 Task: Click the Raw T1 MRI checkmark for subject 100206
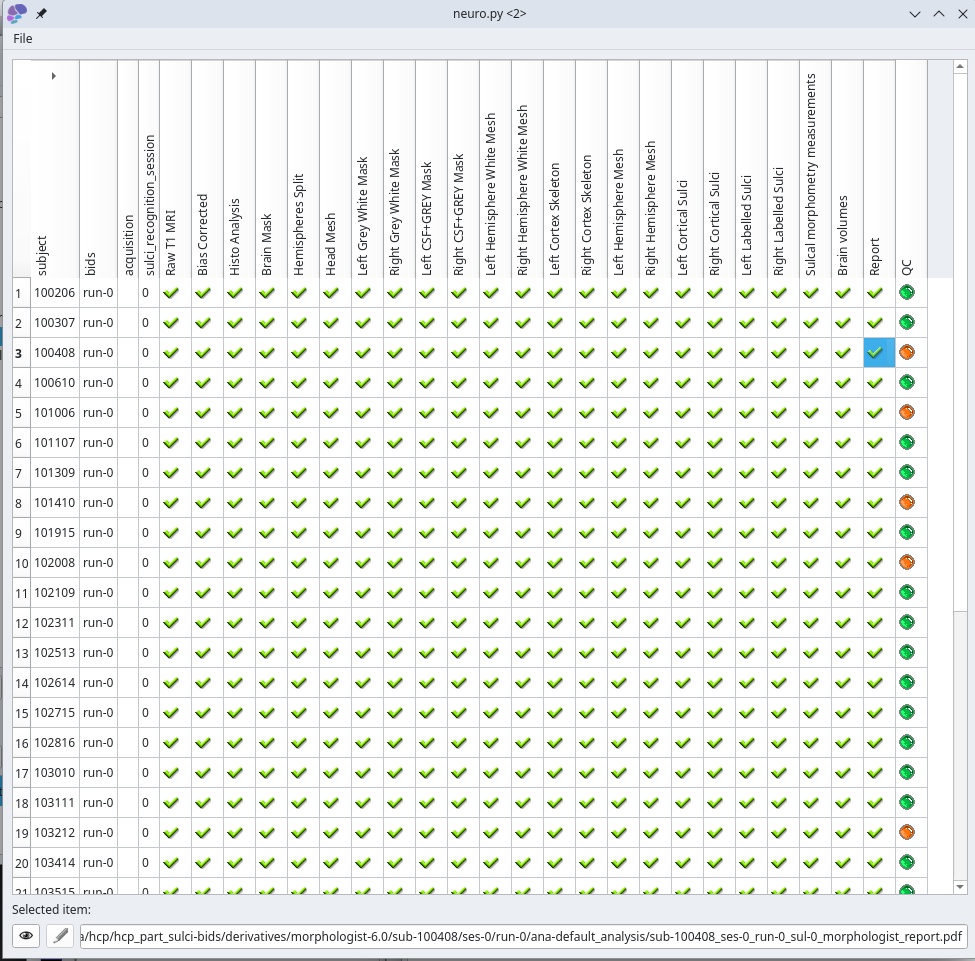[x=171, y=292]
